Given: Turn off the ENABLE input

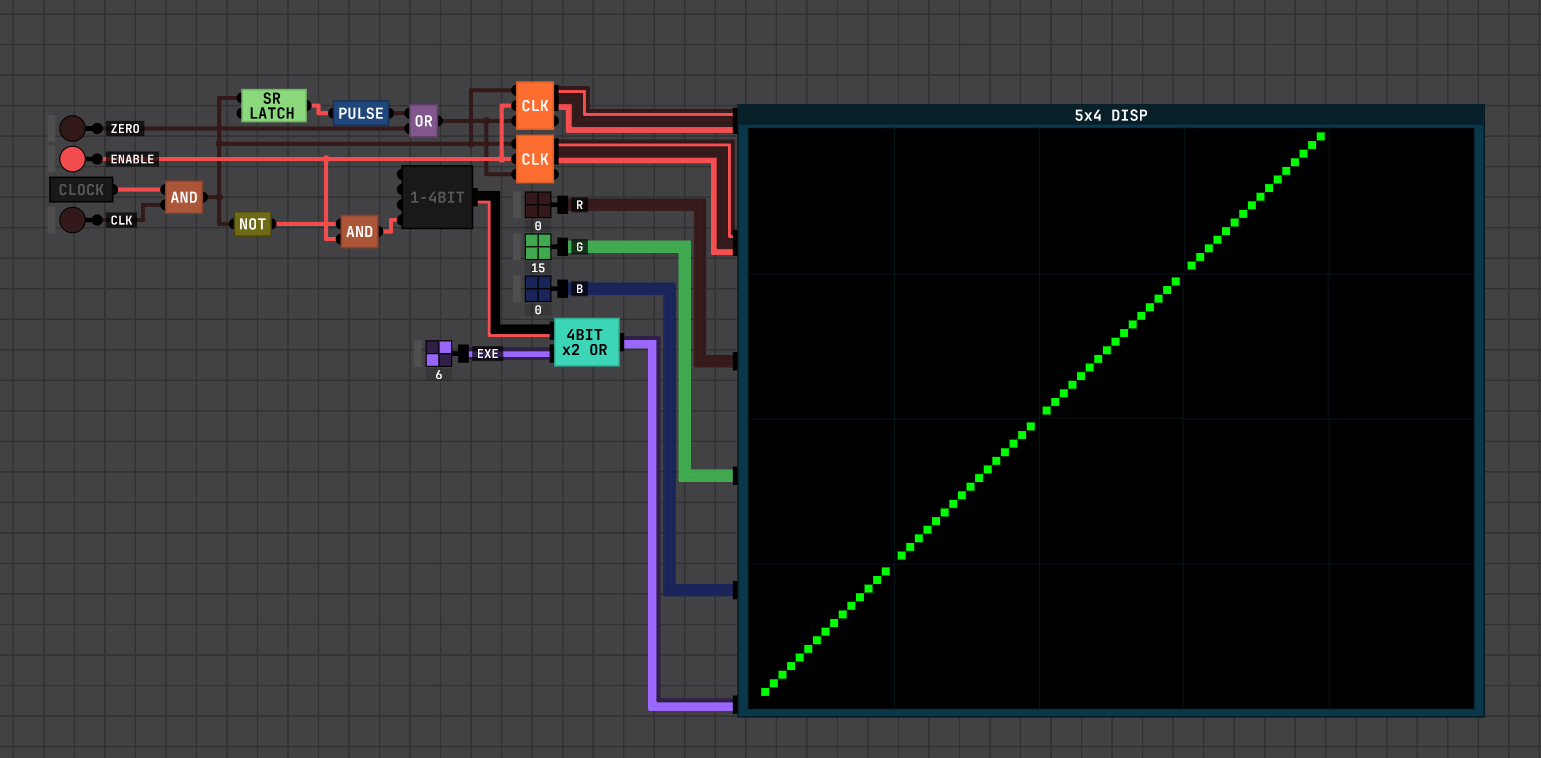Looking at the screenshot, I should pyautogui.click(x=72, y=159).
